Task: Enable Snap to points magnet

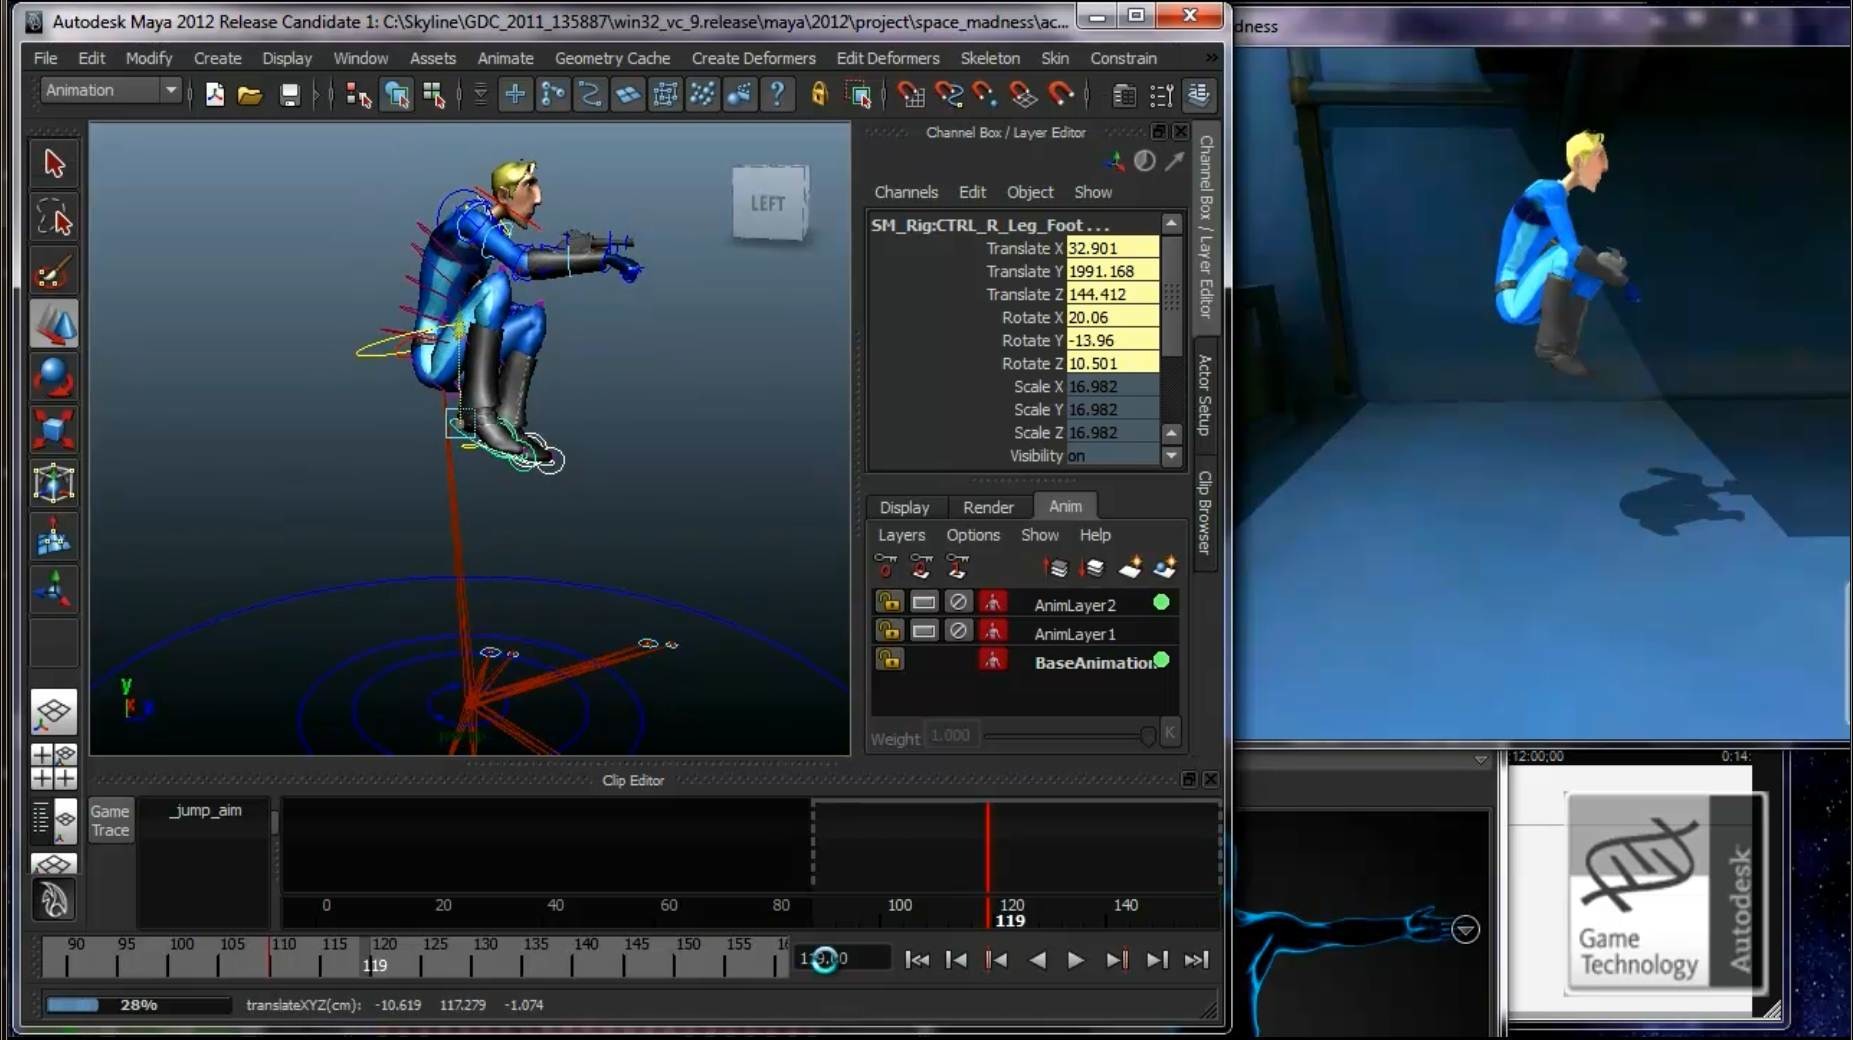Action: [x=985, y=94]
